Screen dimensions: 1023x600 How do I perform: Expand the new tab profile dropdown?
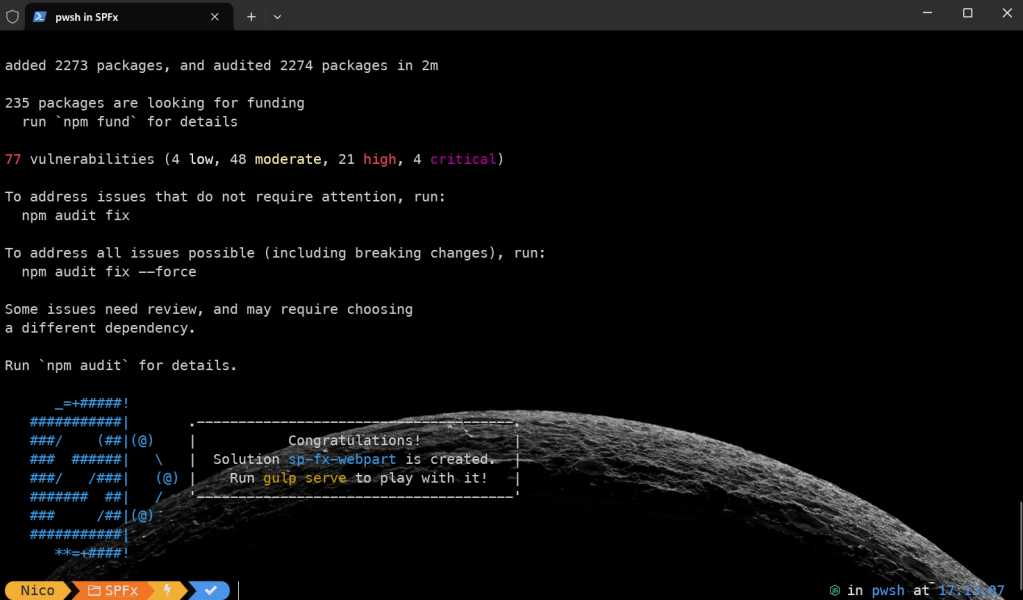pos(277,16)
